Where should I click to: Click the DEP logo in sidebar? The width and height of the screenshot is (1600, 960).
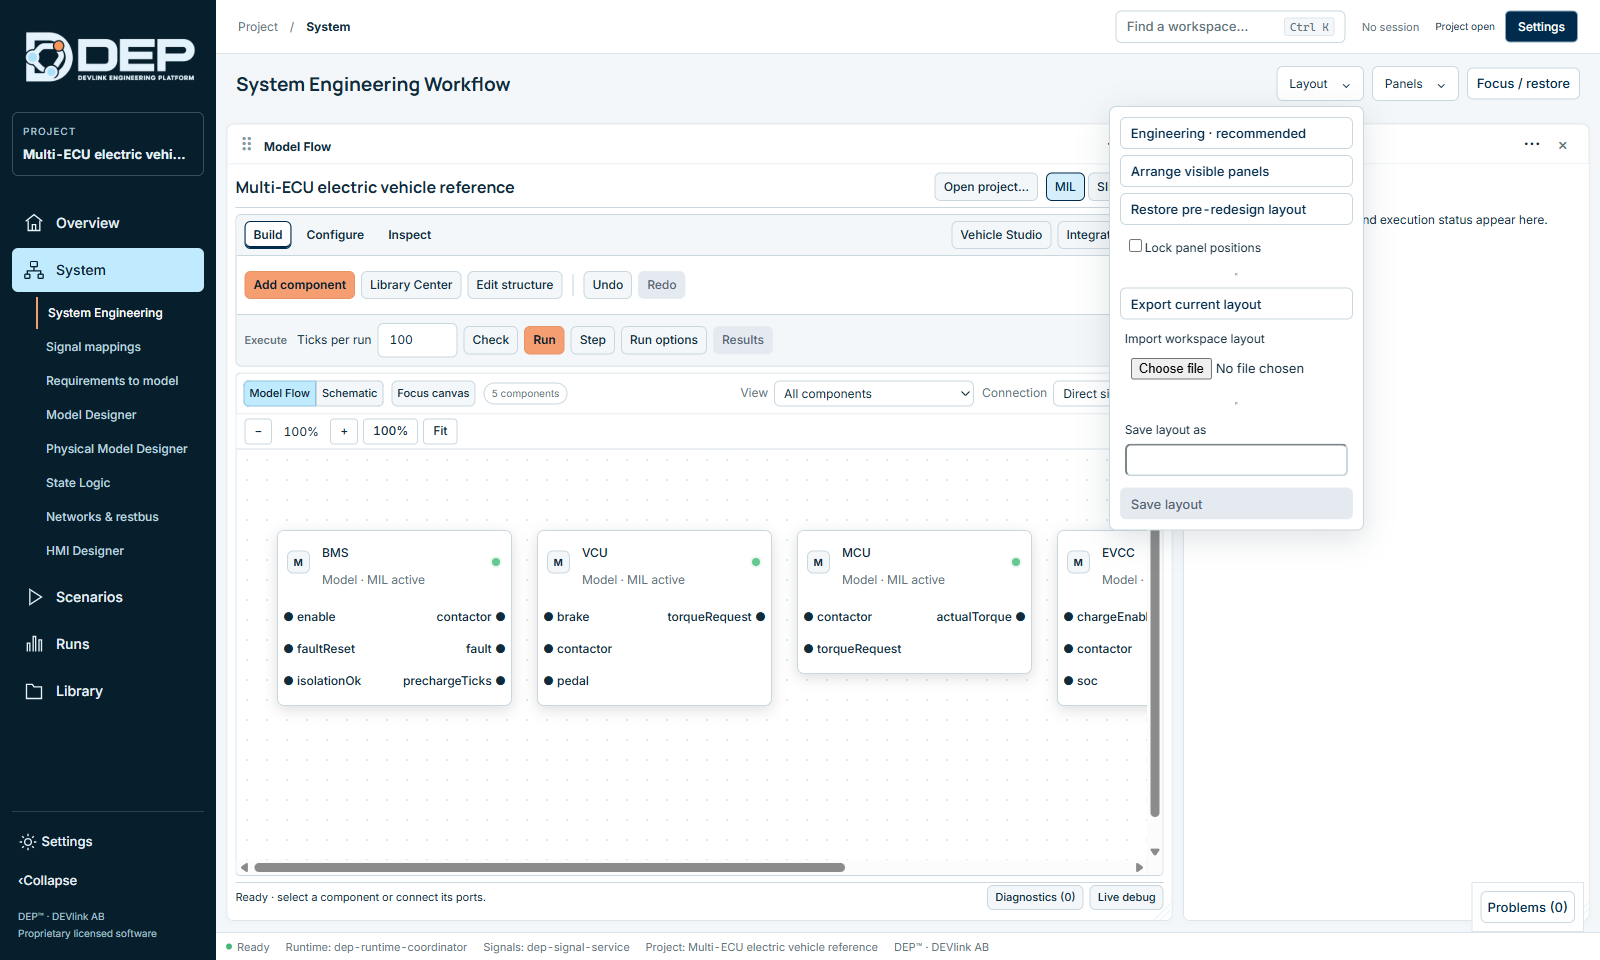click(x=108, y=57)
